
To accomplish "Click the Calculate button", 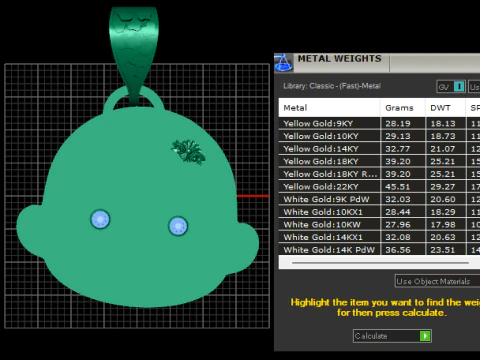I will pos(392,336).
